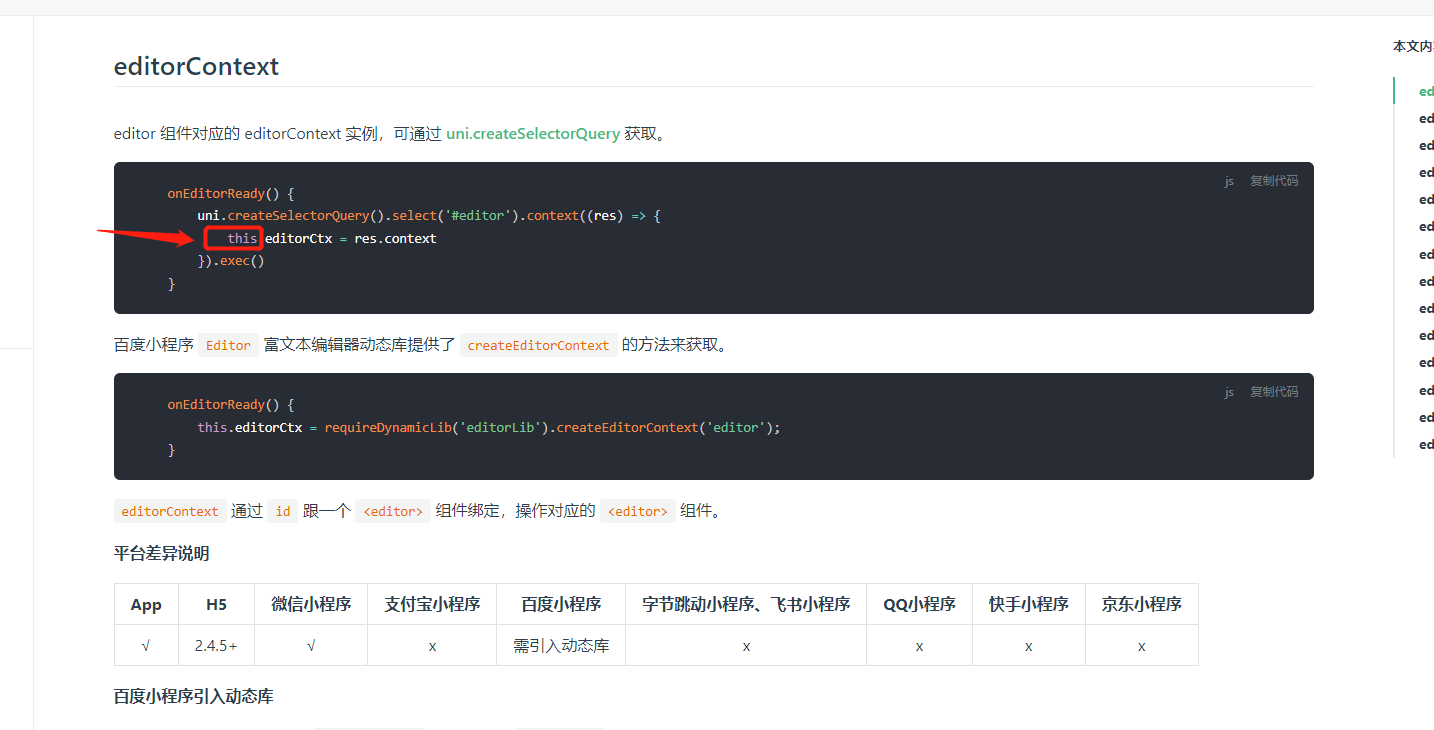This screenshot has width=1434, height=730.
Task: Click the inline code 'createEditorContext'
Action: pos(538,345)
